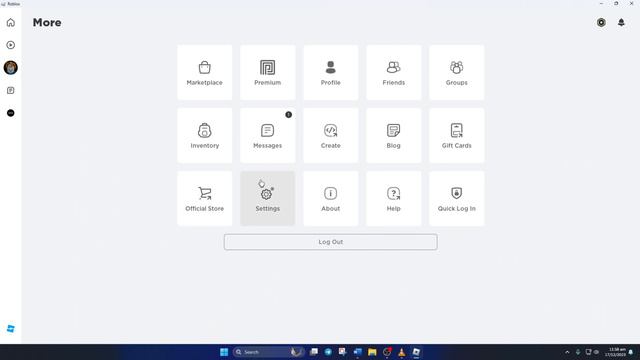Open the Quick Log In tile

(x=457, y=198)
